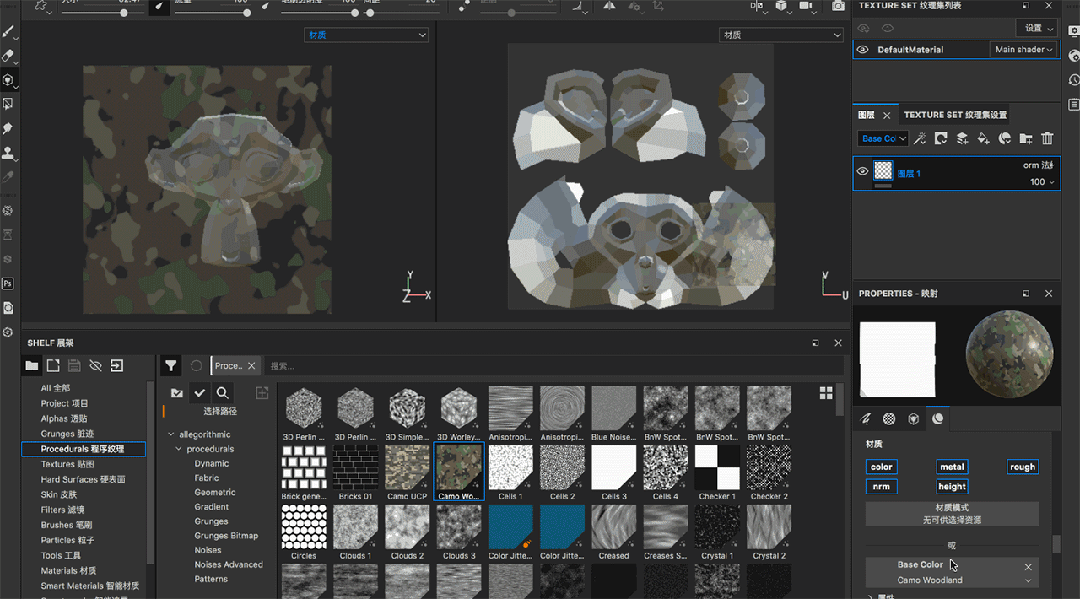Select the Clone stamp tool
Screen dimensions: 1080x599
pyautogui.click(x=8, y=152)
